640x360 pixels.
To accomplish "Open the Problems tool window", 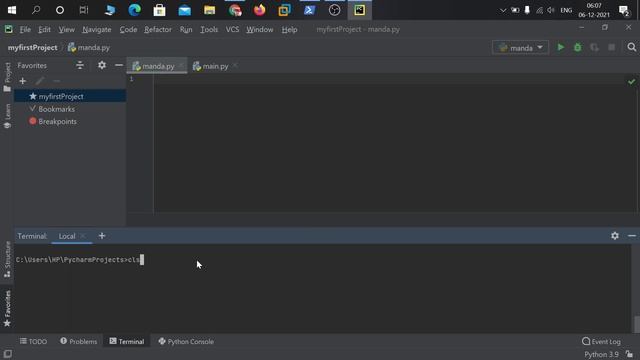I will pyautogui.click(x=78, y=341).
